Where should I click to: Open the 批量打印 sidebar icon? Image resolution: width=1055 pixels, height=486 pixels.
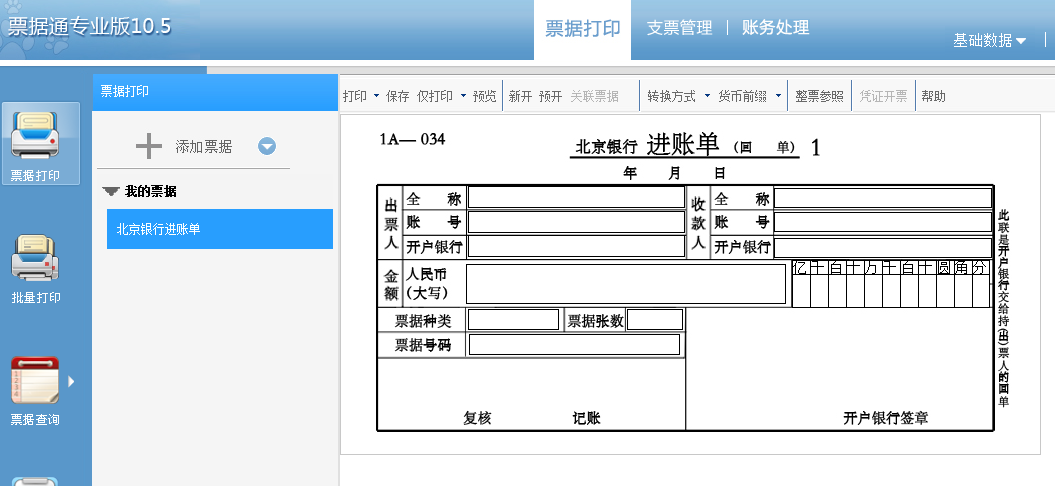35,258
